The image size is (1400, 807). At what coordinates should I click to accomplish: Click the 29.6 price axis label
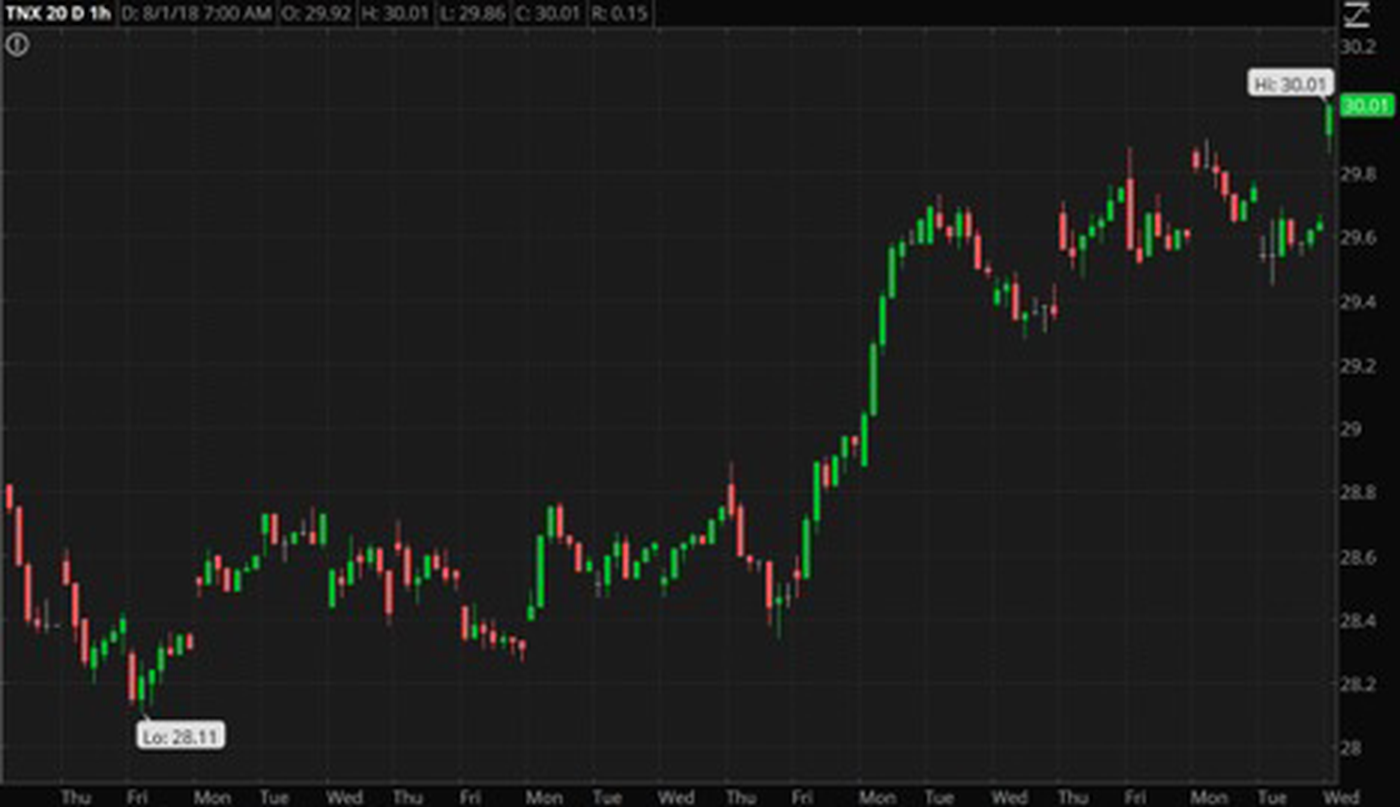click(x=1357, y=238)
